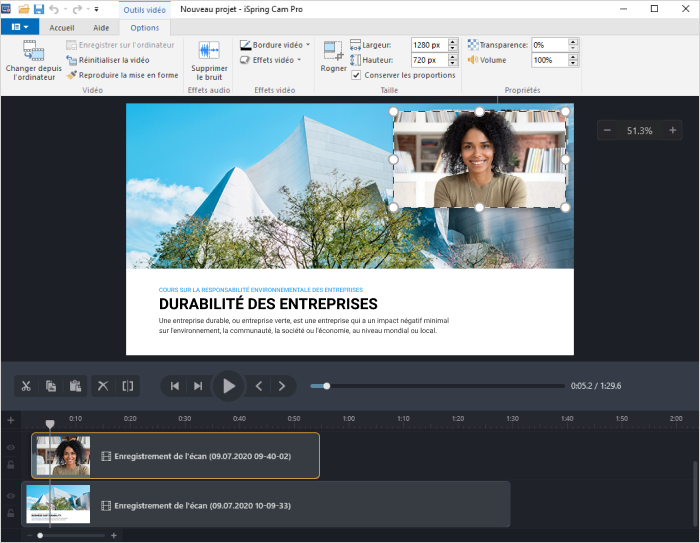Image resolution: width=700 pixels, height=543 pixels.
Task: Zoom out the timeline with minus
Action: [29, 535]
